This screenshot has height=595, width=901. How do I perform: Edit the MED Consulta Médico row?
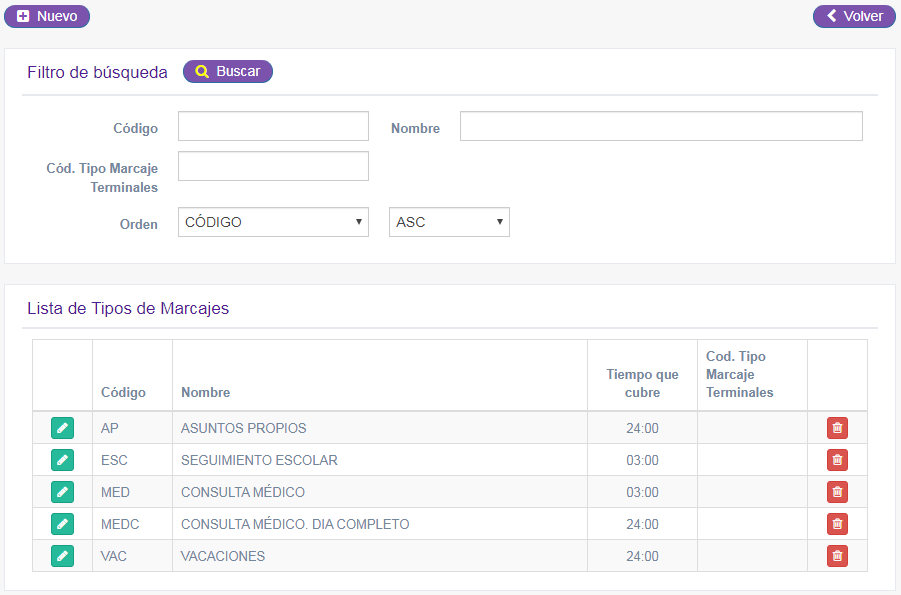(x=62, y=492)
